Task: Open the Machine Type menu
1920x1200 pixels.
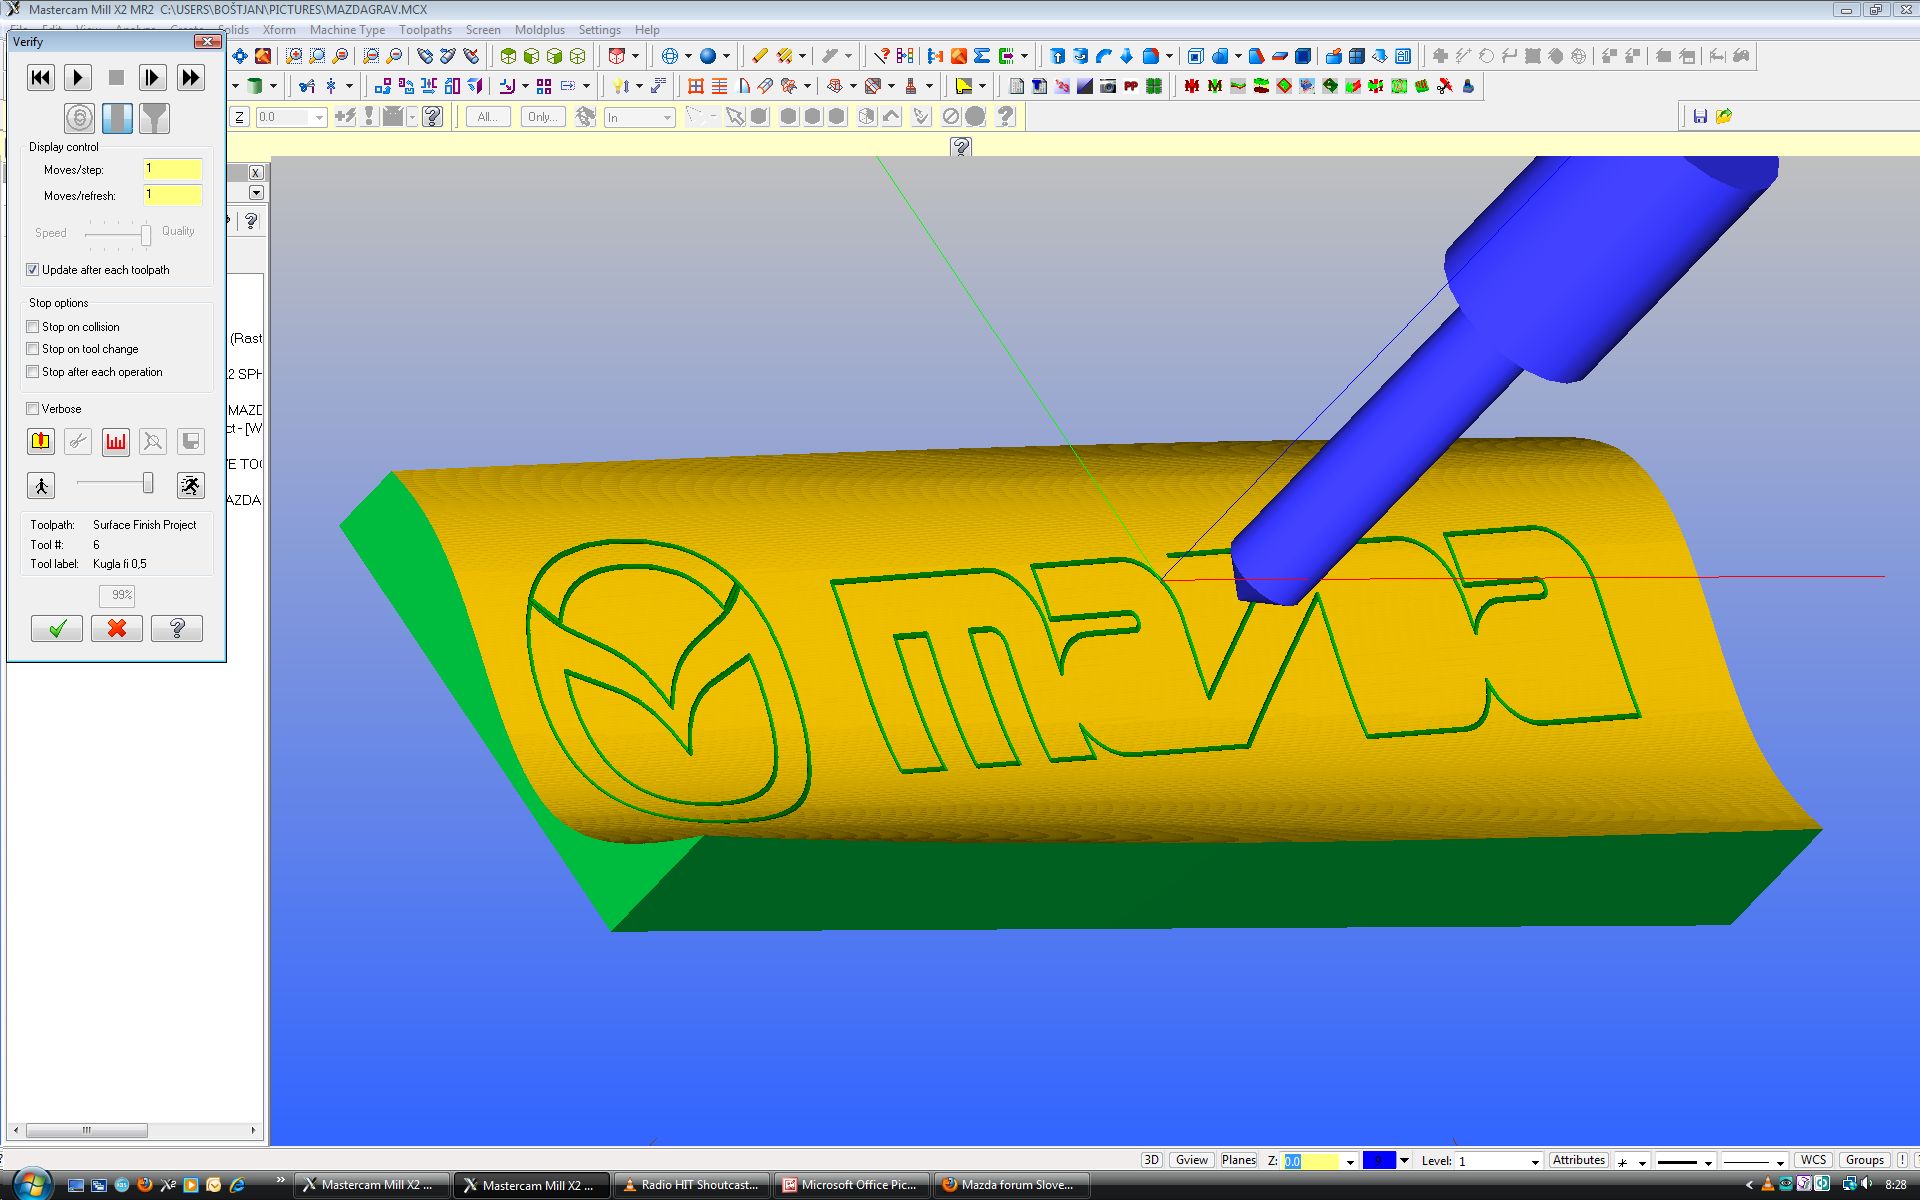Action: coord(347,30)
